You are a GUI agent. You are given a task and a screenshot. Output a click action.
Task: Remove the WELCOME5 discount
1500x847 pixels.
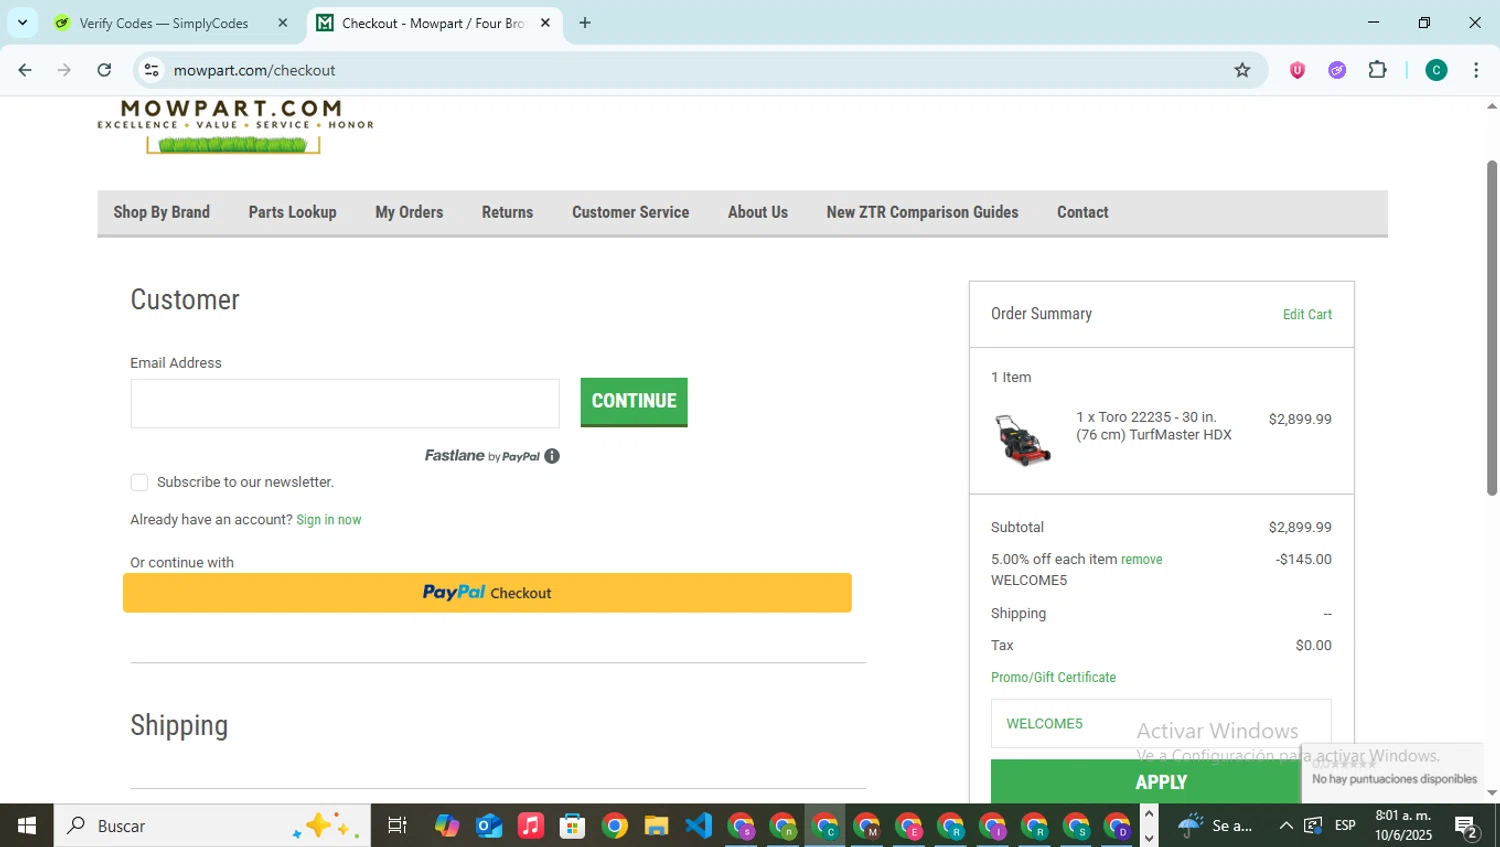point(1141,560)
